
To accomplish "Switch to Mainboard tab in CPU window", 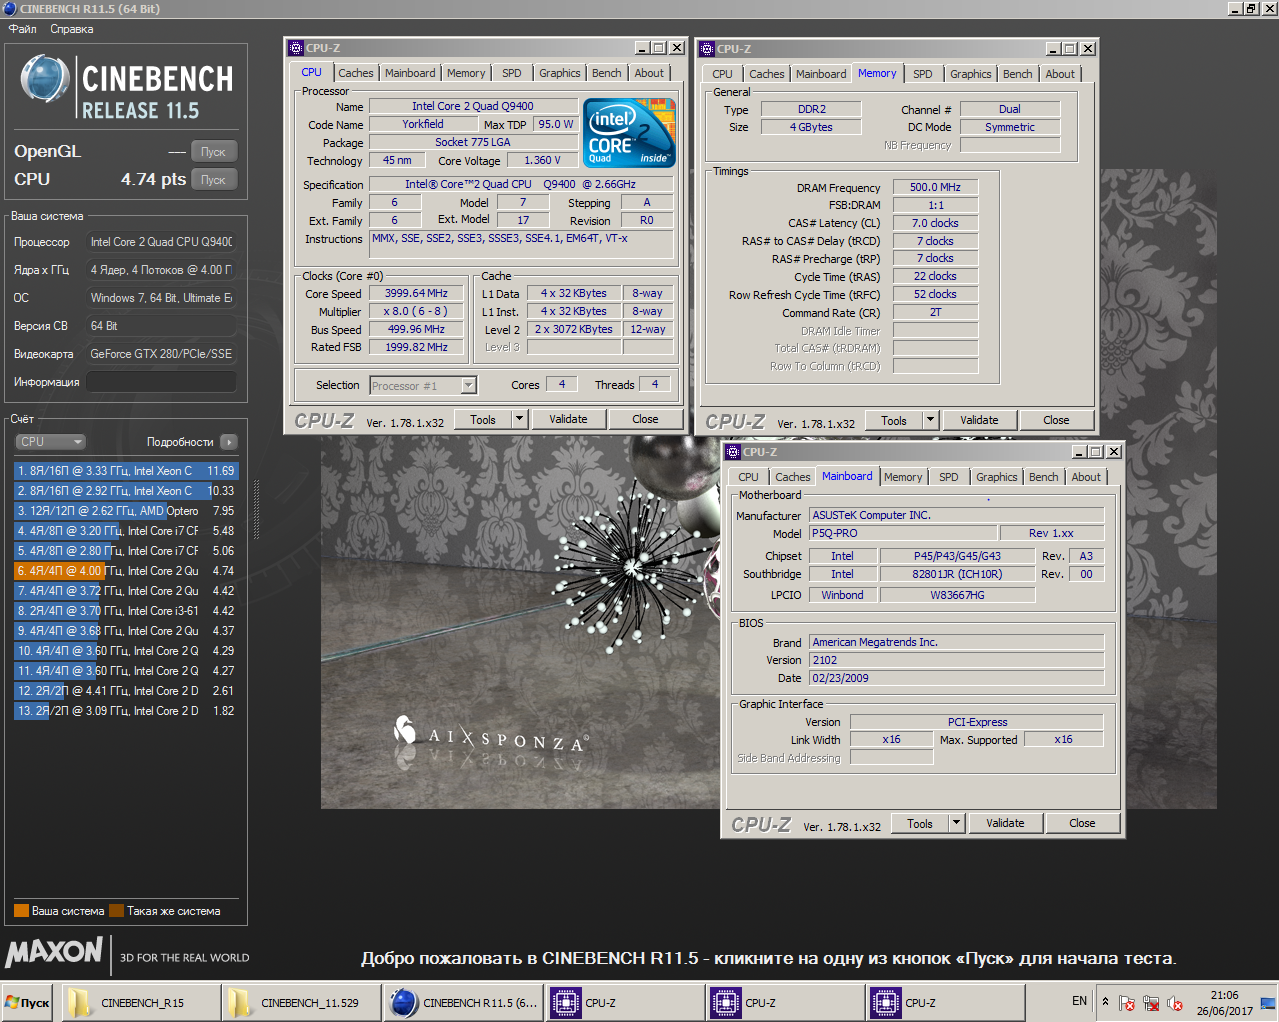I will (410, 73).
